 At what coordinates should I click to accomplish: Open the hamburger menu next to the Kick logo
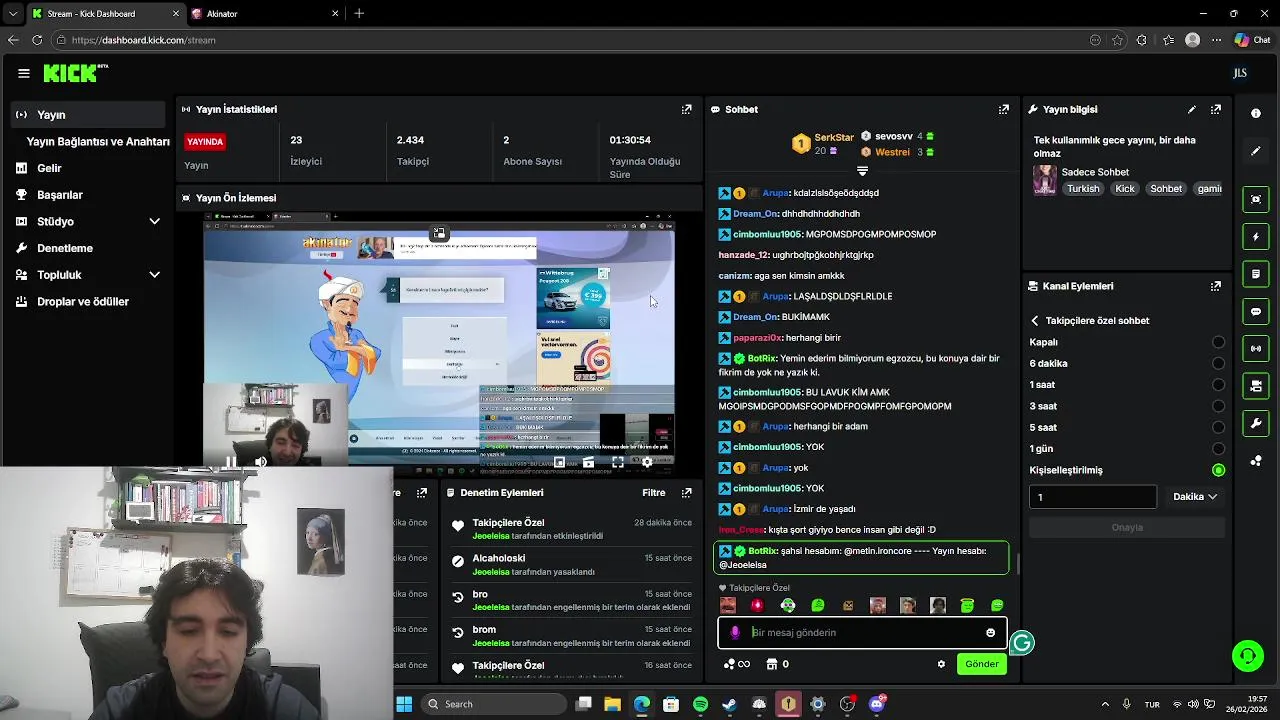23,73
